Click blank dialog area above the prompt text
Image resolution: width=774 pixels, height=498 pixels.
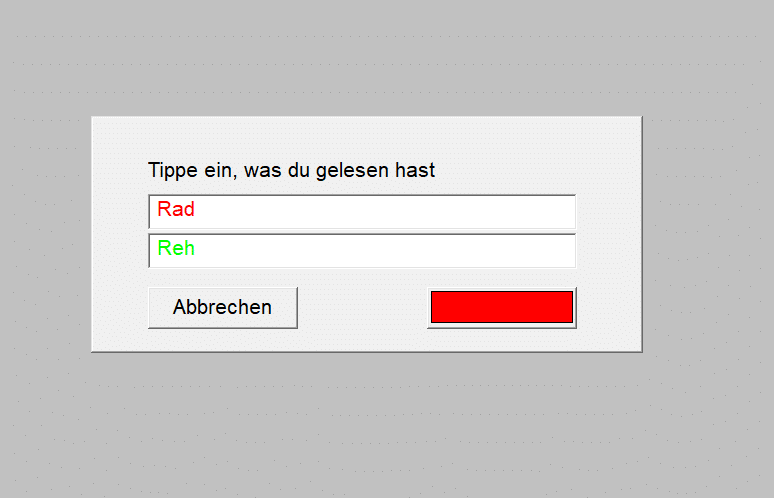362,137
